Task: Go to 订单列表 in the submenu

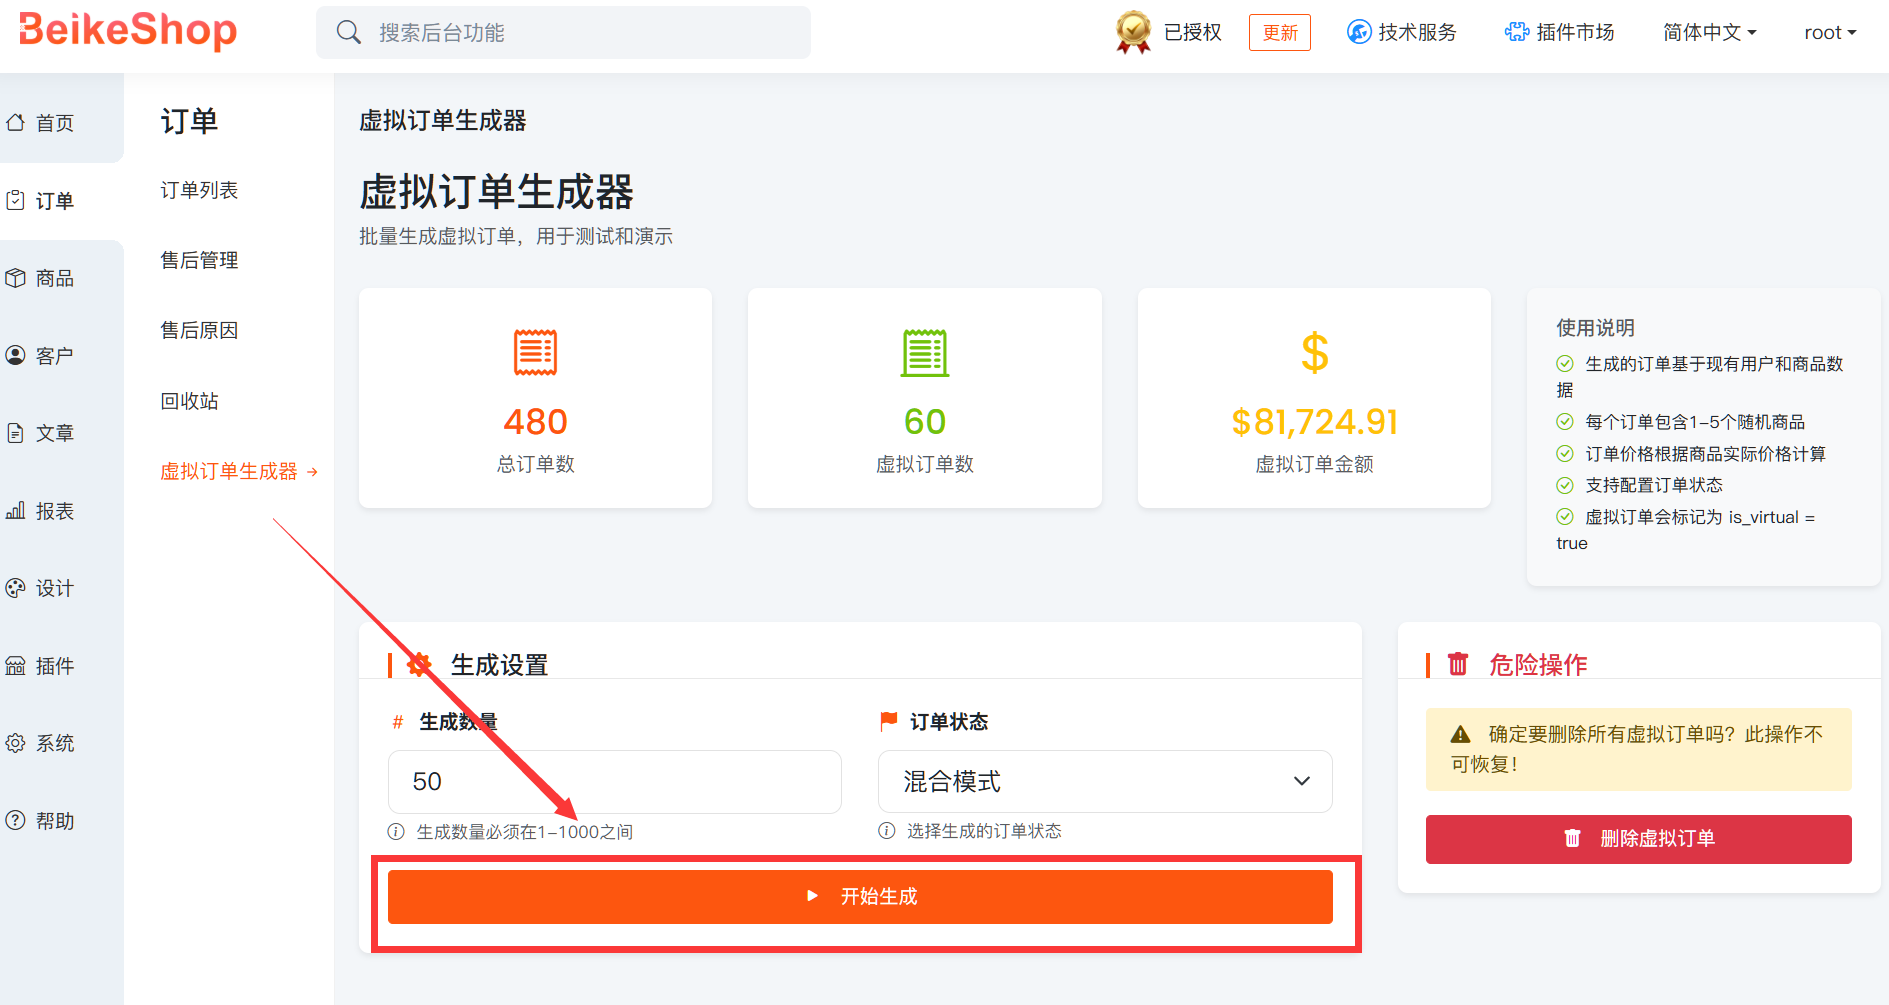Action: pyautogui.click(x=199, y=190)
